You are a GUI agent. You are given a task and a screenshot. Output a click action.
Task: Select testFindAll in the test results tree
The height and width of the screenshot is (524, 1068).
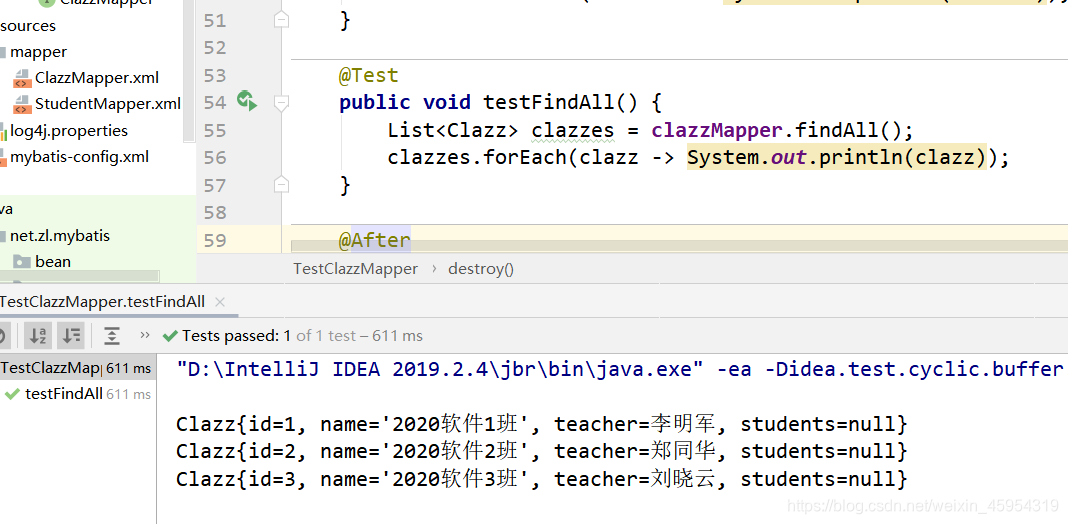point(64,394)
